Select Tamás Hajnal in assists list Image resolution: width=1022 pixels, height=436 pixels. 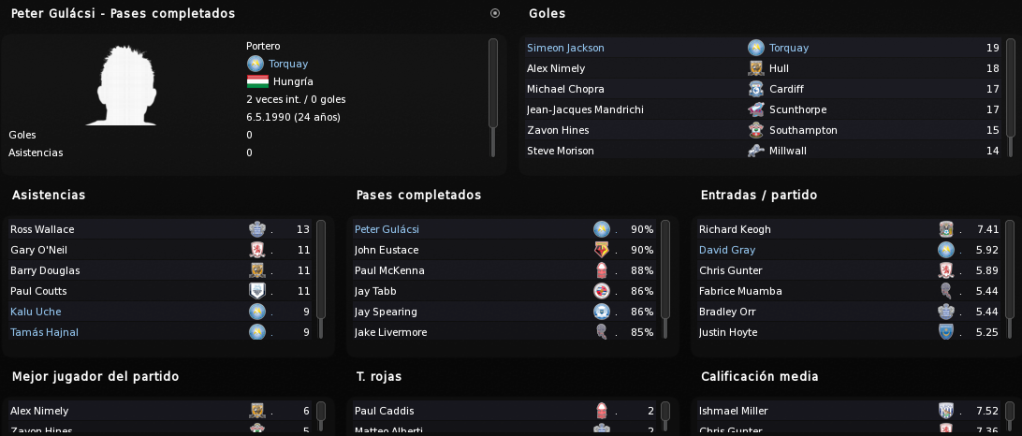[44, 332]
